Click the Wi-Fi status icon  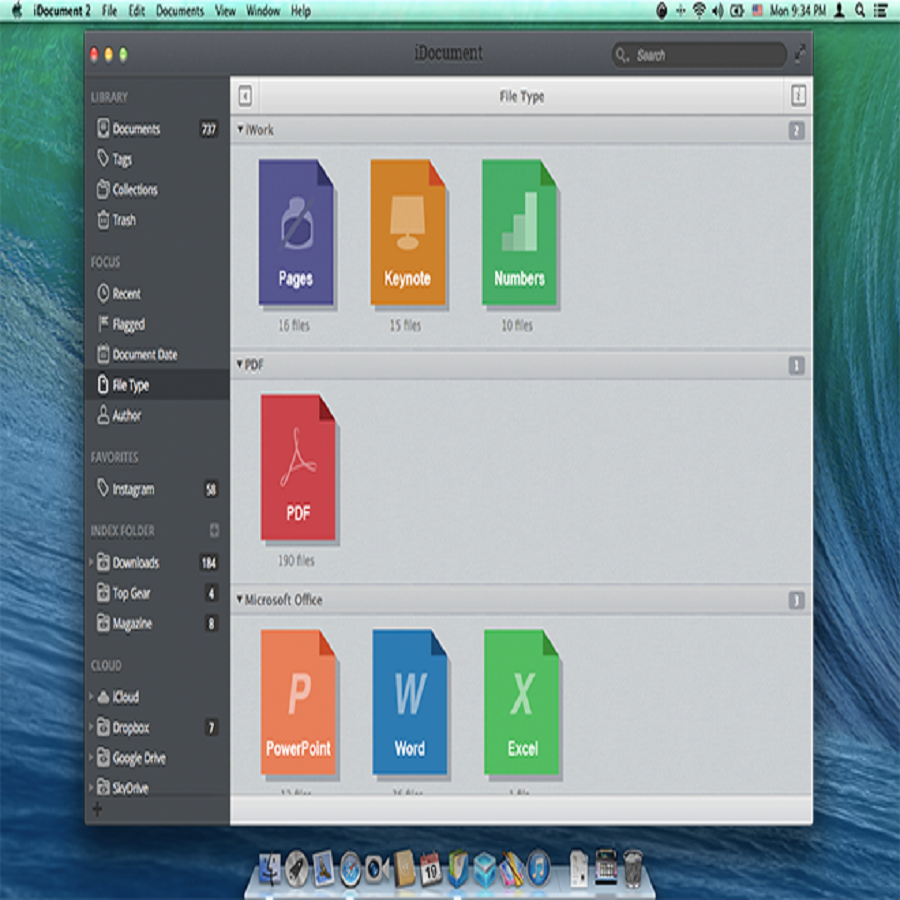[x=699, y=10]
